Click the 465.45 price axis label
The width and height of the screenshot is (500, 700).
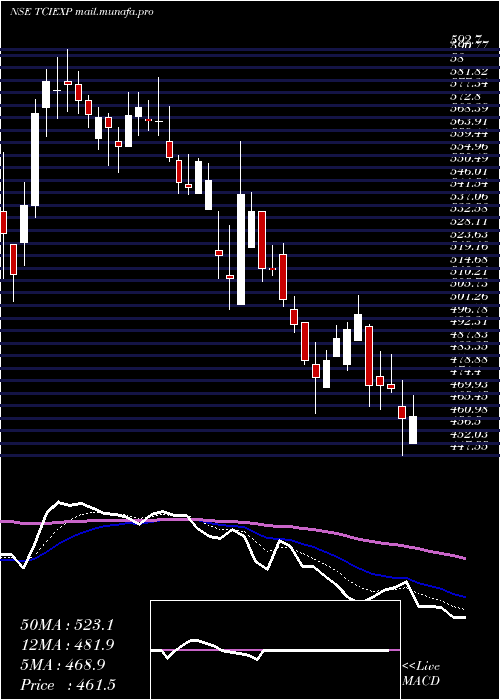coord(469,396)
